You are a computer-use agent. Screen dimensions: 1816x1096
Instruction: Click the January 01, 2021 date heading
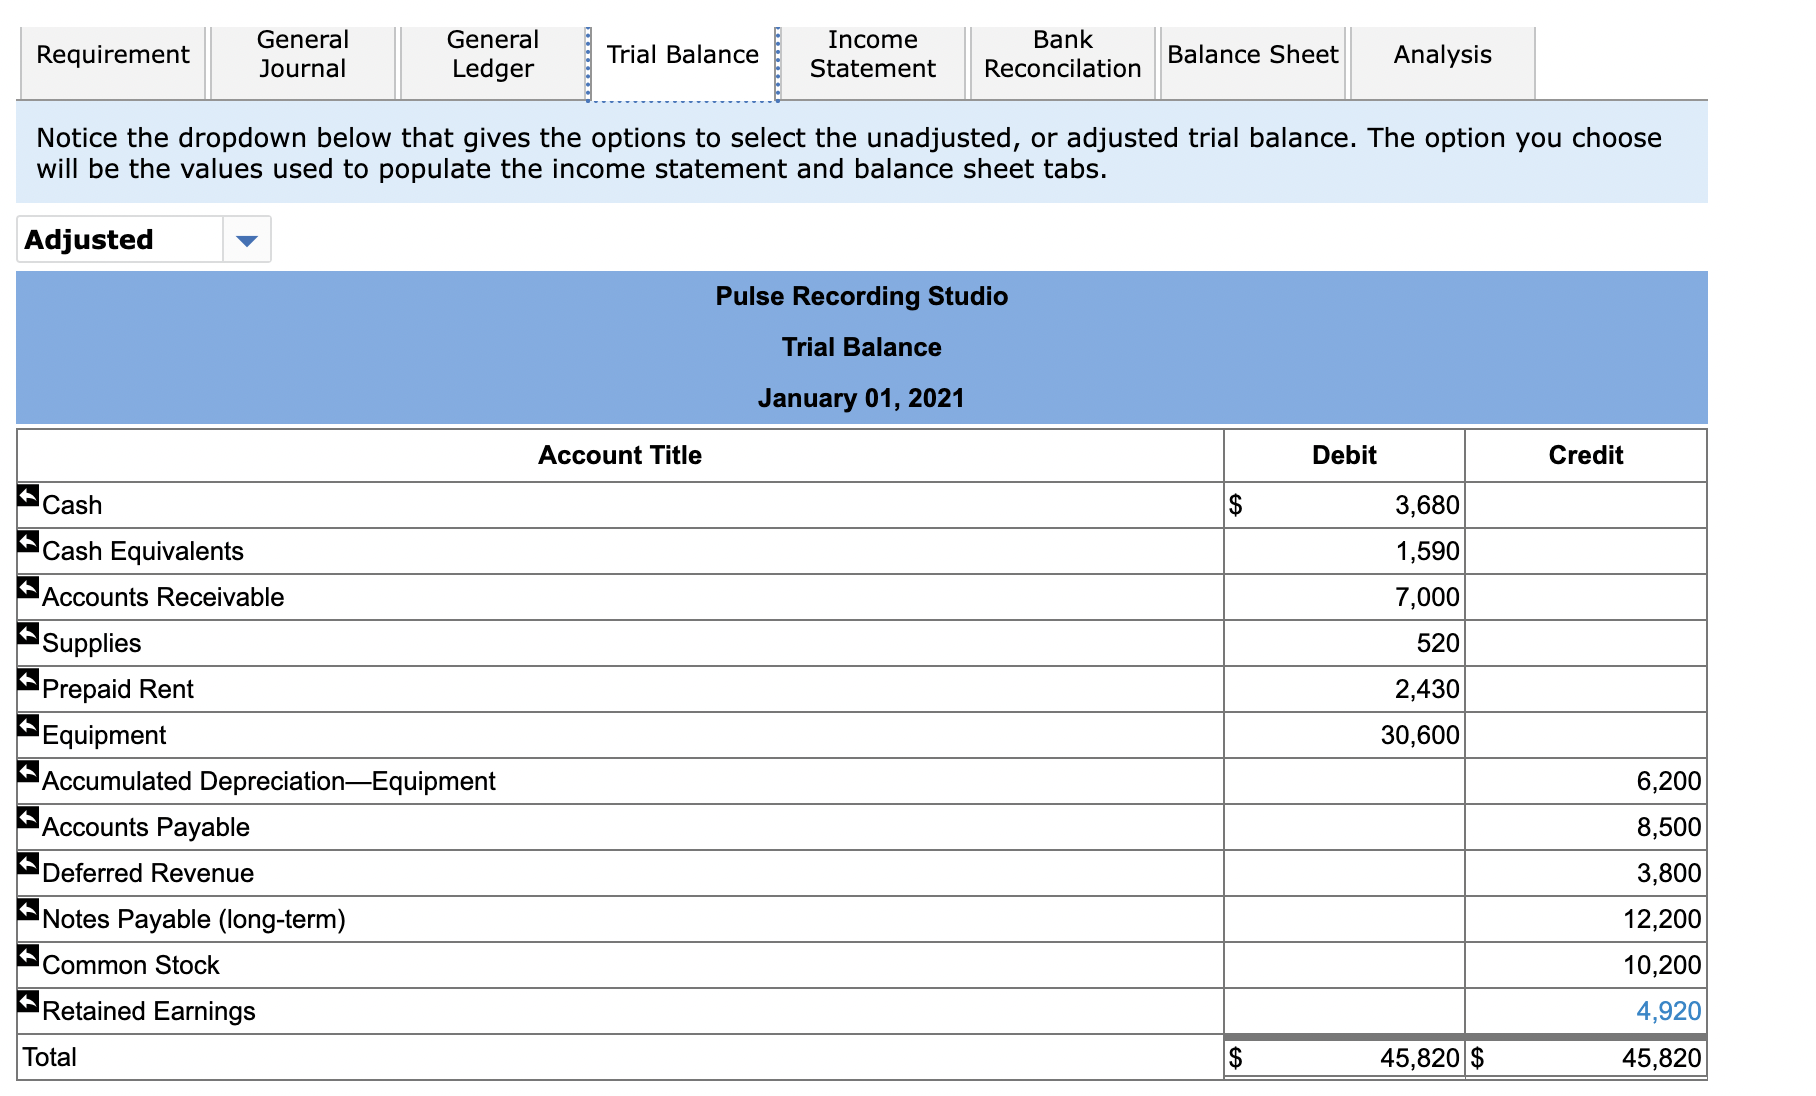tap(862, 398)
